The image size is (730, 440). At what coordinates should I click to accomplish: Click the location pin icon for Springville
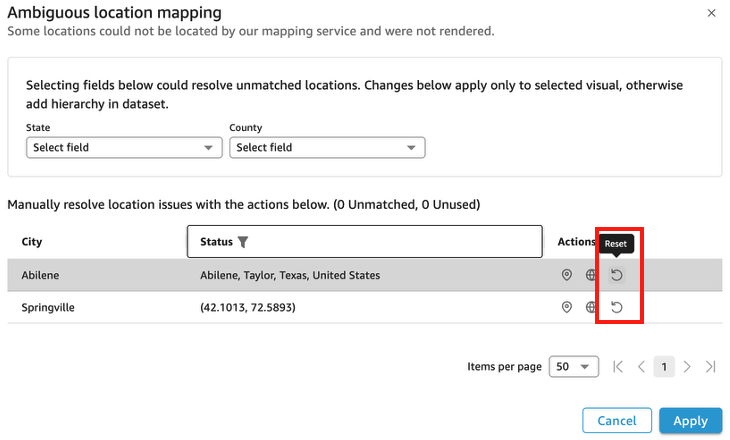(566, 308)
